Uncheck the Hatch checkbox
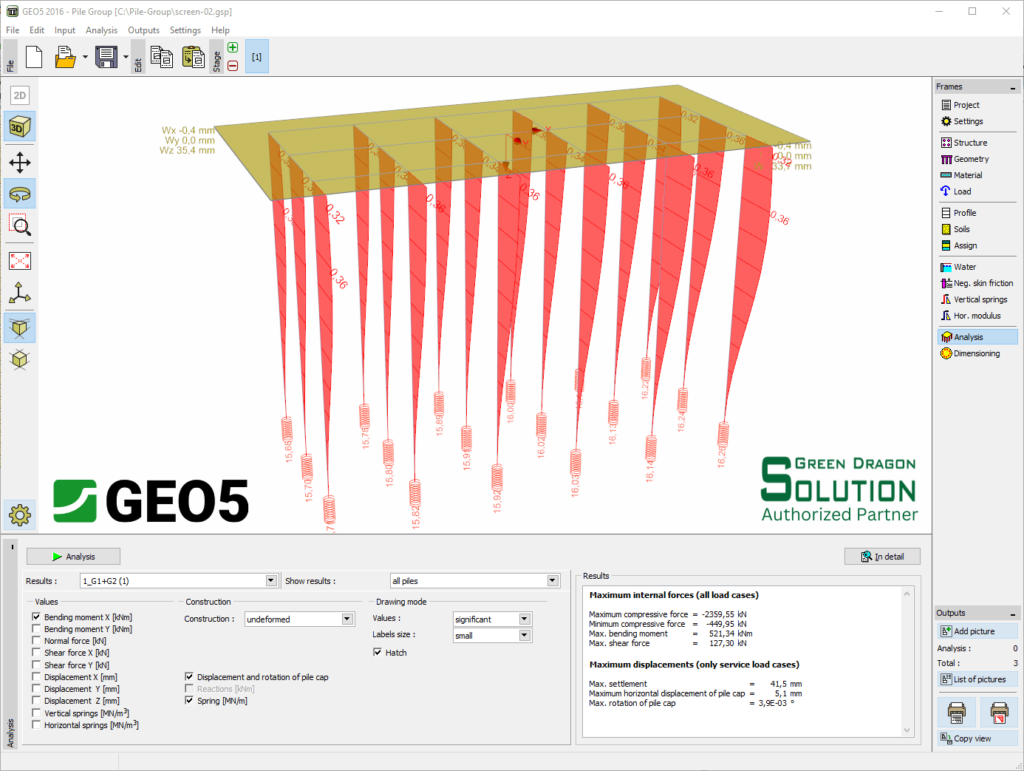This screenshot has height=771, width=1024. click(378, 653)
